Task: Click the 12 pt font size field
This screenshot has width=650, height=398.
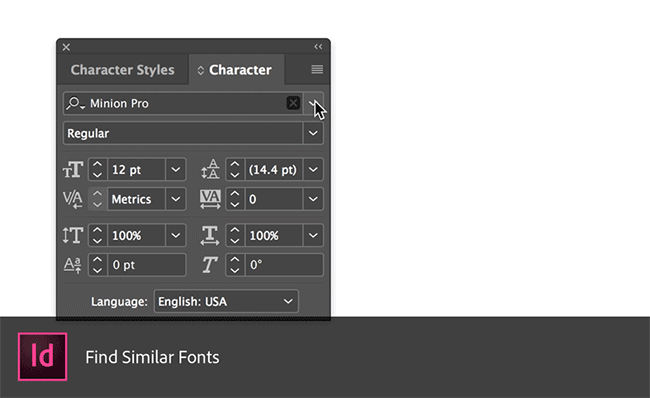Action: 136,170
